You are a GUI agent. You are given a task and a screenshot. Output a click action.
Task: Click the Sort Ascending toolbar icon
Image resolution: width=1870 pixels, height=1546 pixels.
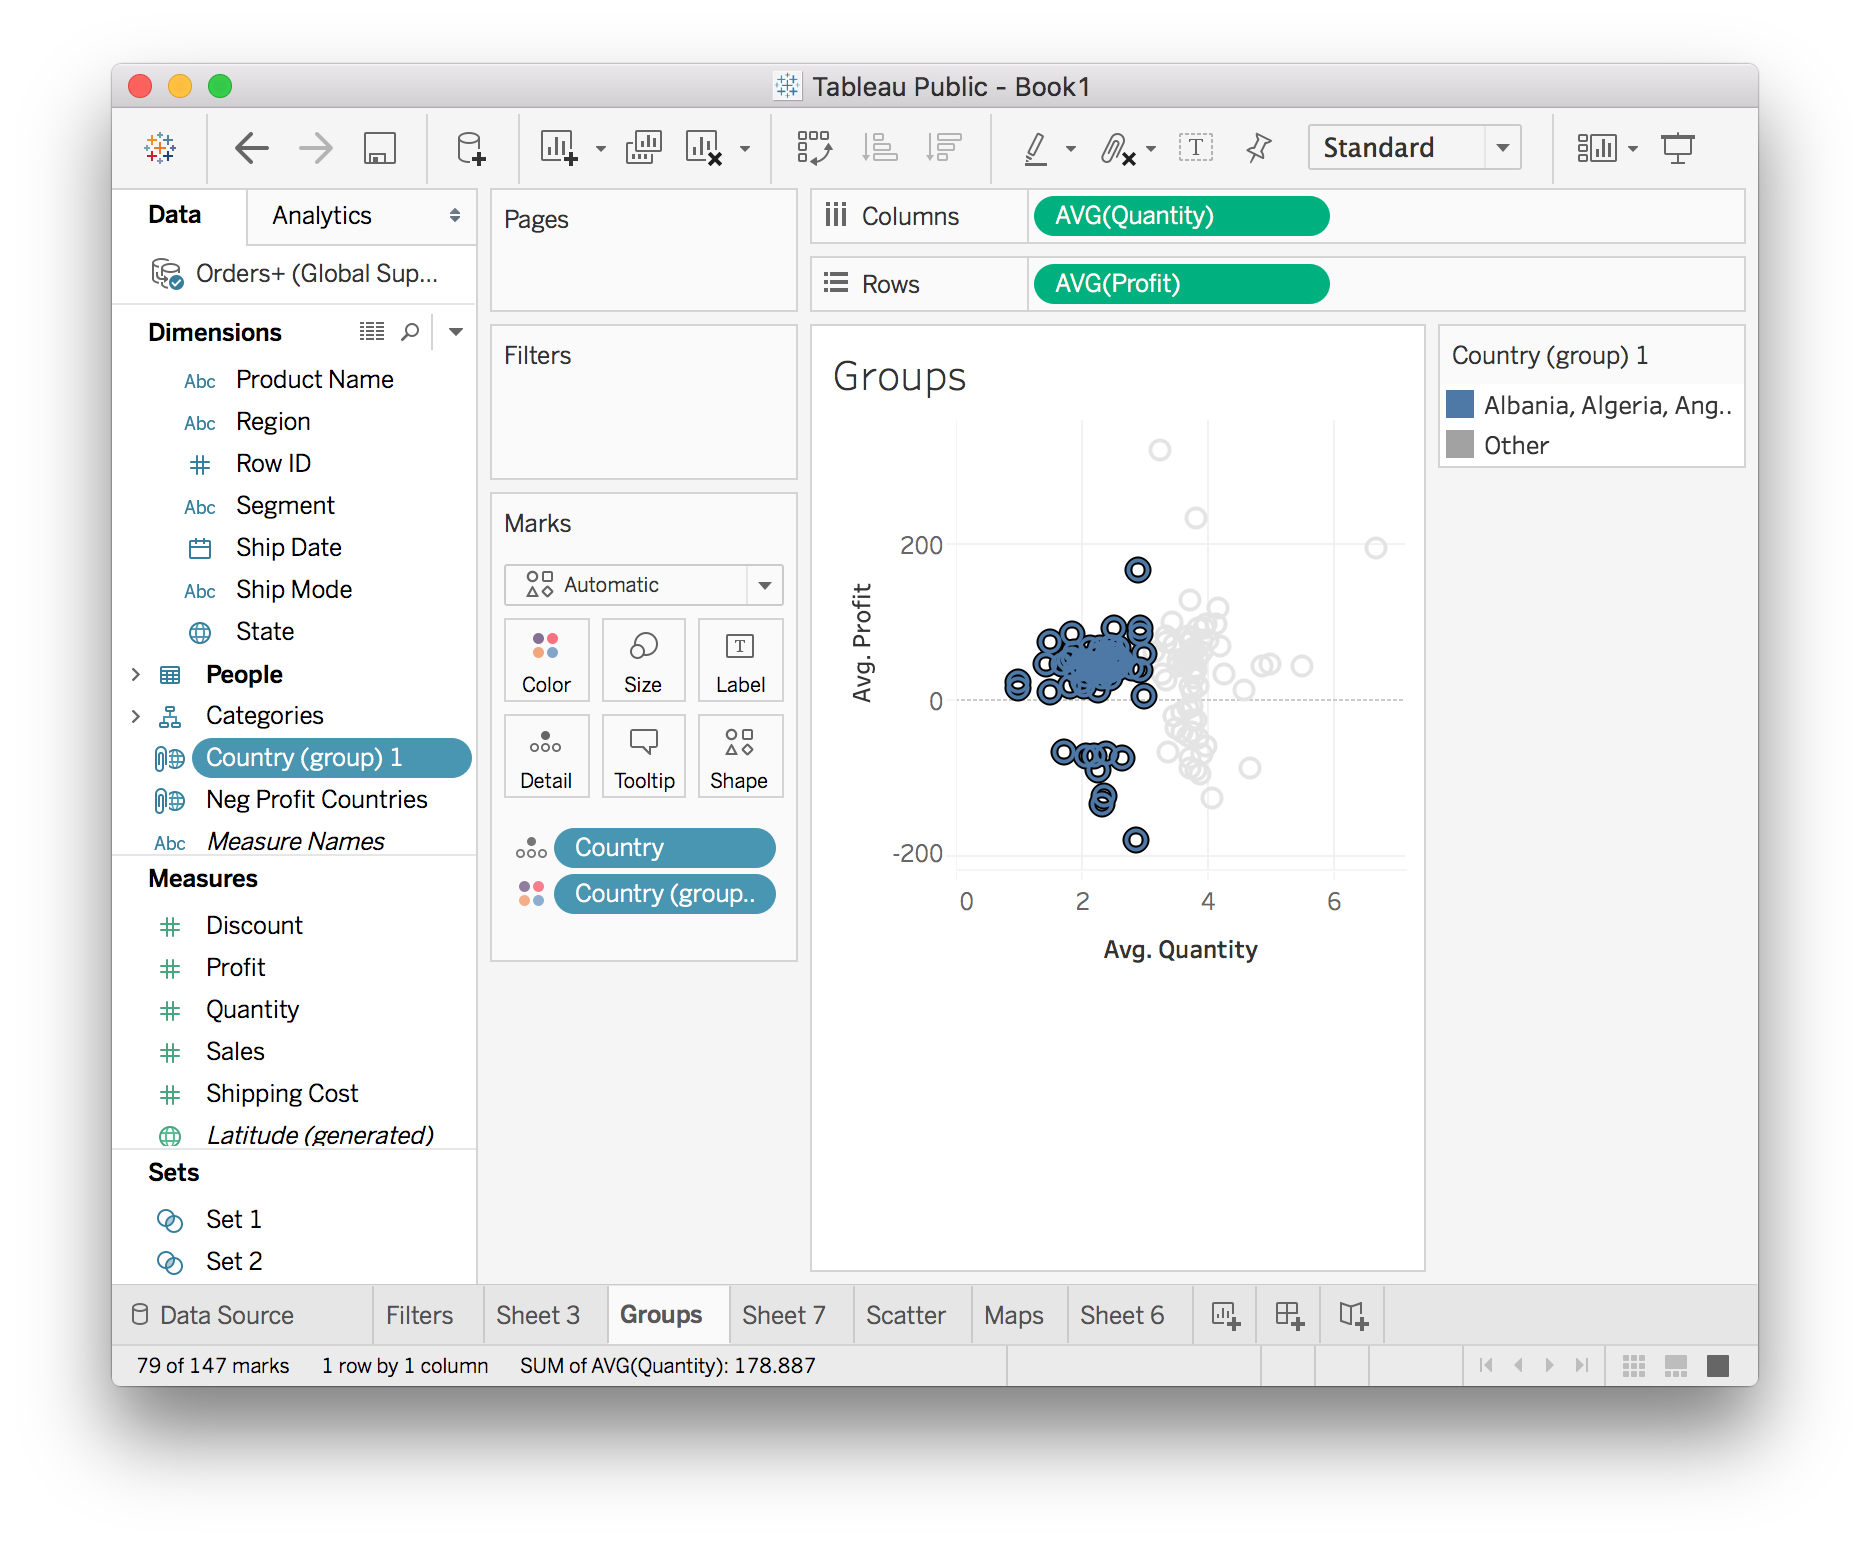click(880, 148)
